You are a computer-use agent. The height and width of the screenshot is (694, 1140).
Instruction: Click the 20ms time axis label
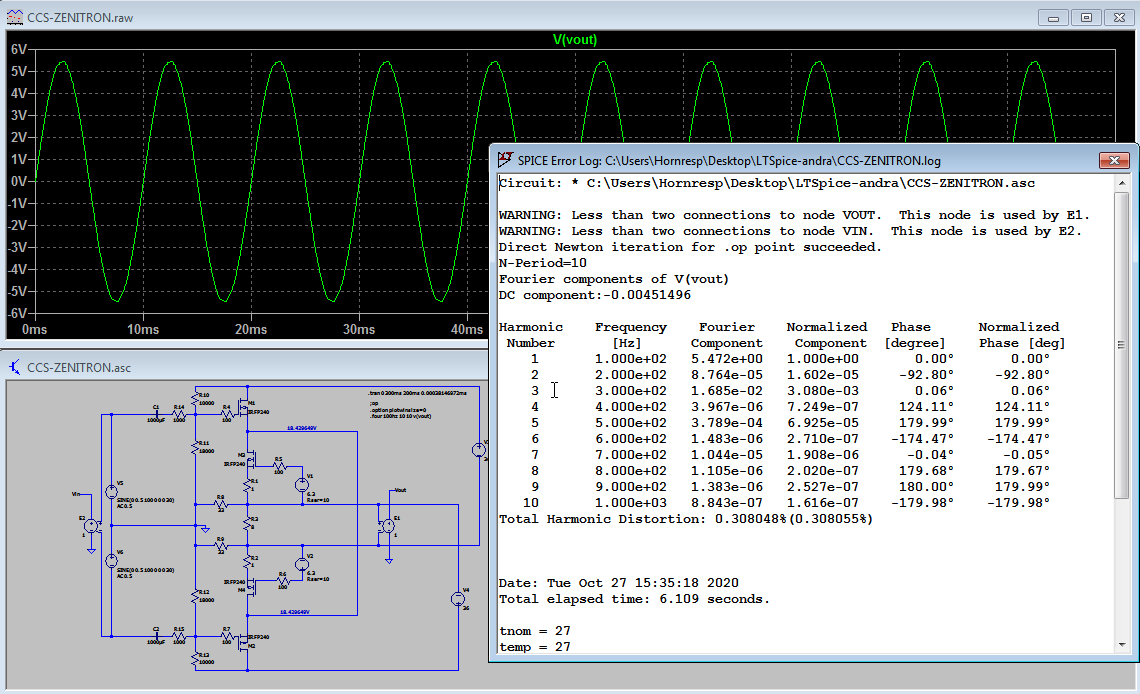pyautogui.click(x=251, y=329)
